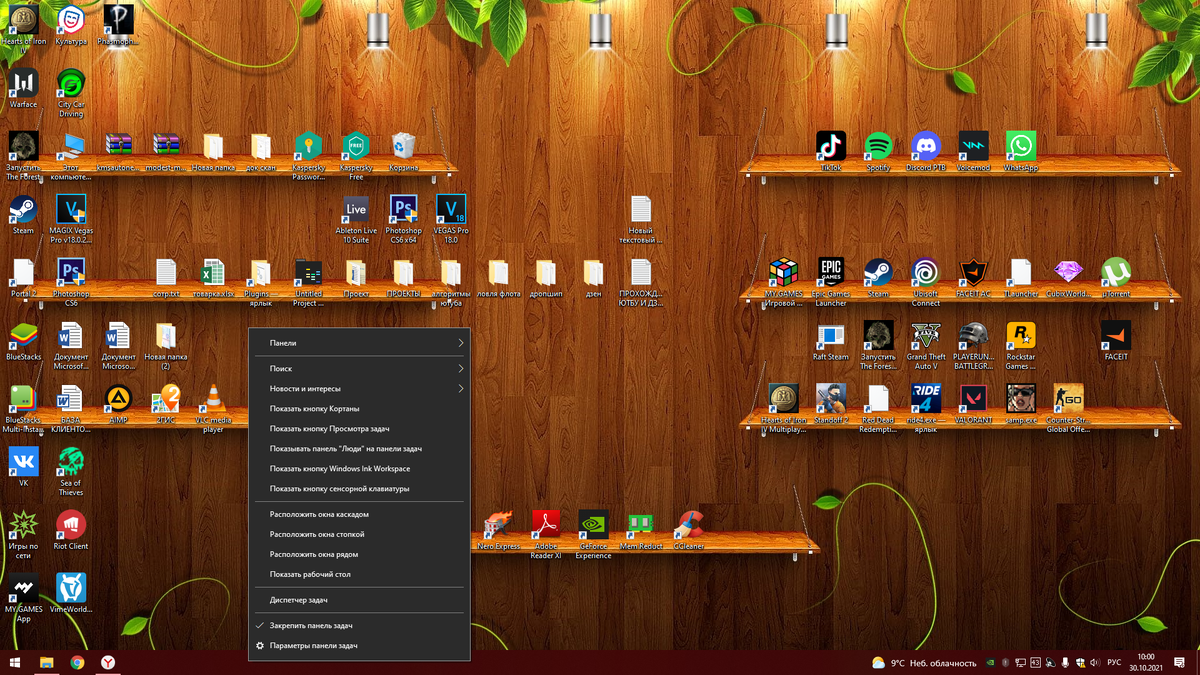Viewport: 1200px width, 675px height.
Task: Select the товарка.xlsx file
Action: click(213, 278)
